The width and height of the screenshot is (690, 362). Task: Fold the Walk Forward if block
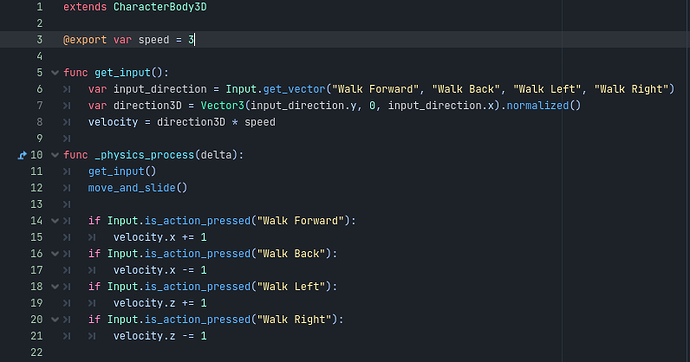pyautogui.click(x=55, y=221)
